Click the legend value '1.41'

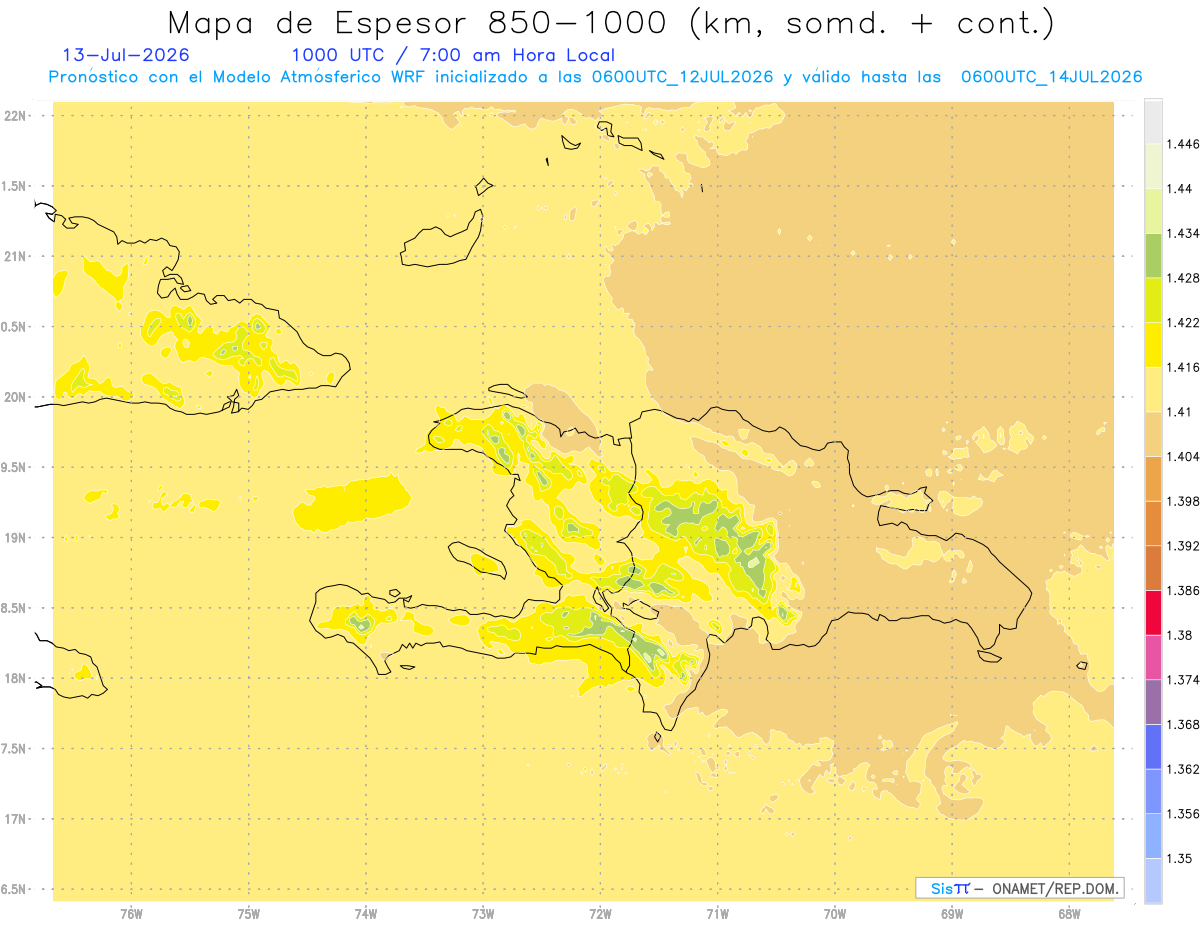click(1180, 411)
